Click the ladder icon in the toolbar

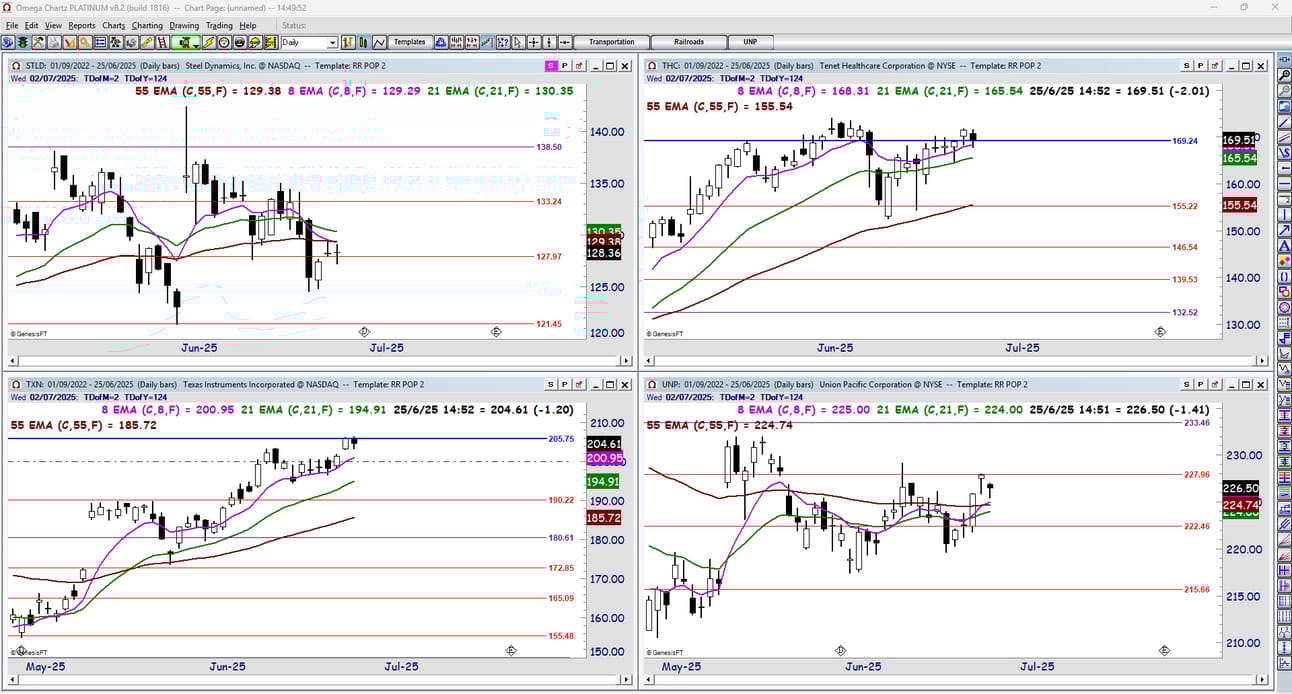click(162, 43)
